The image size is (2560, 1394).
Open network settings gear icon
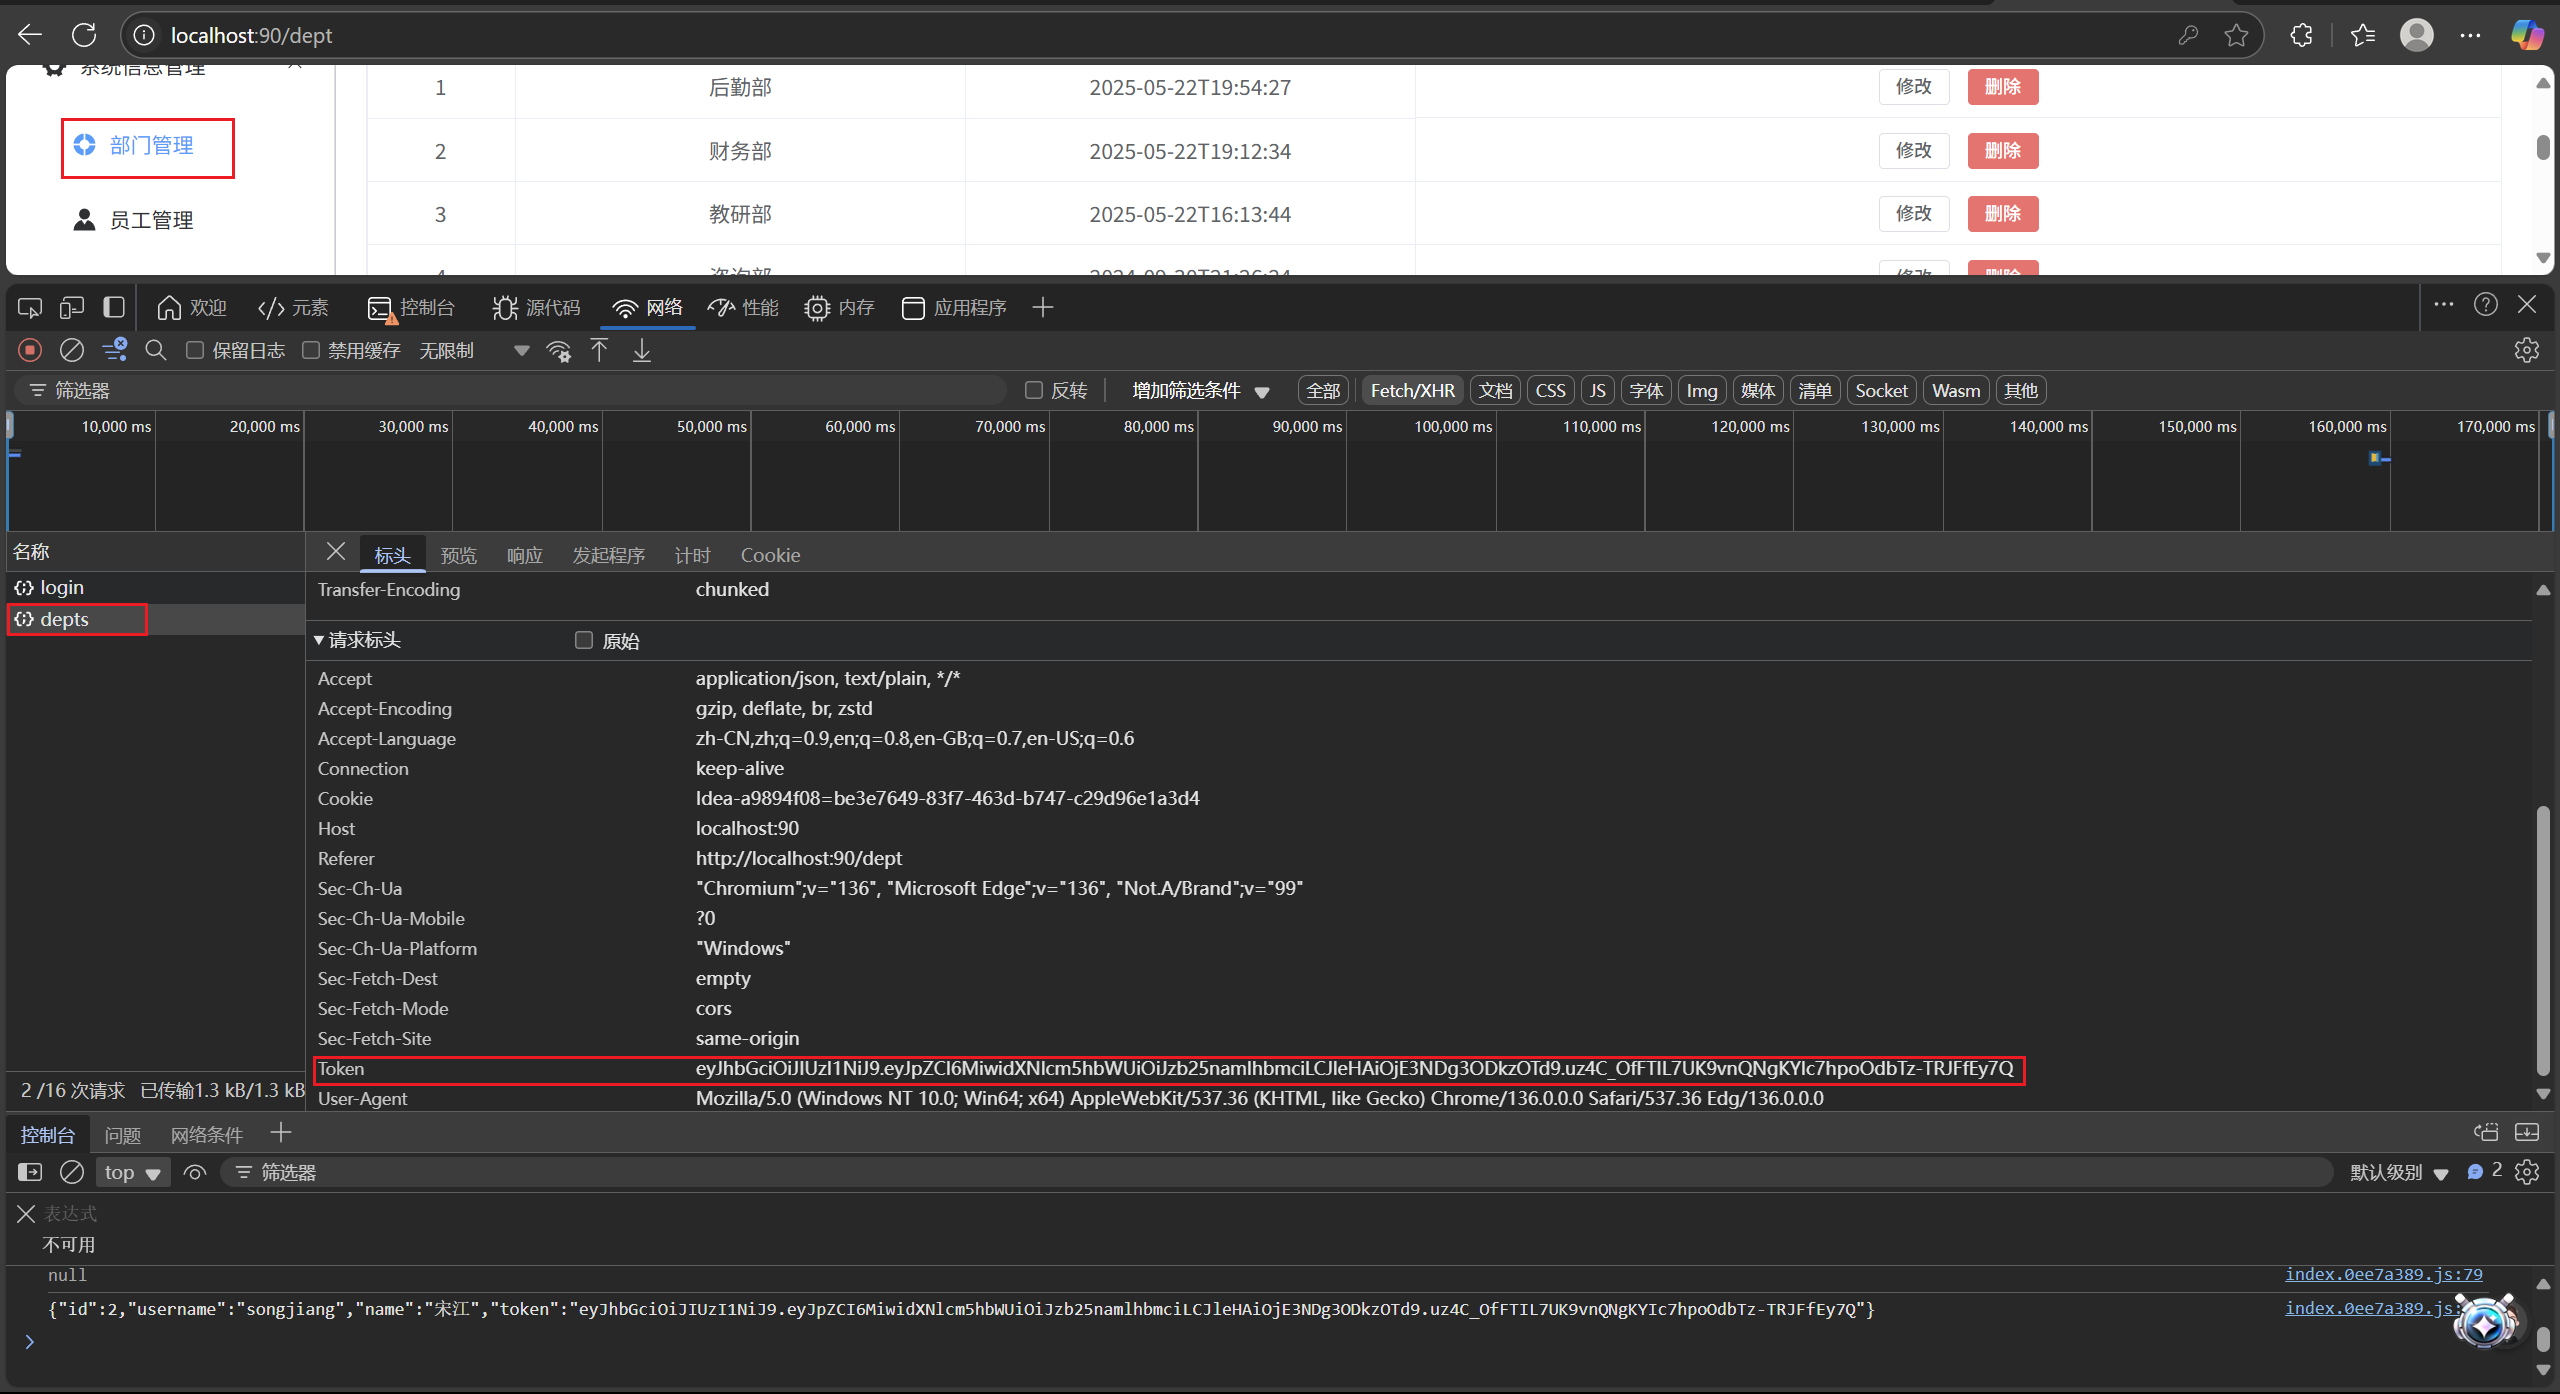(x=2526, y=350)
